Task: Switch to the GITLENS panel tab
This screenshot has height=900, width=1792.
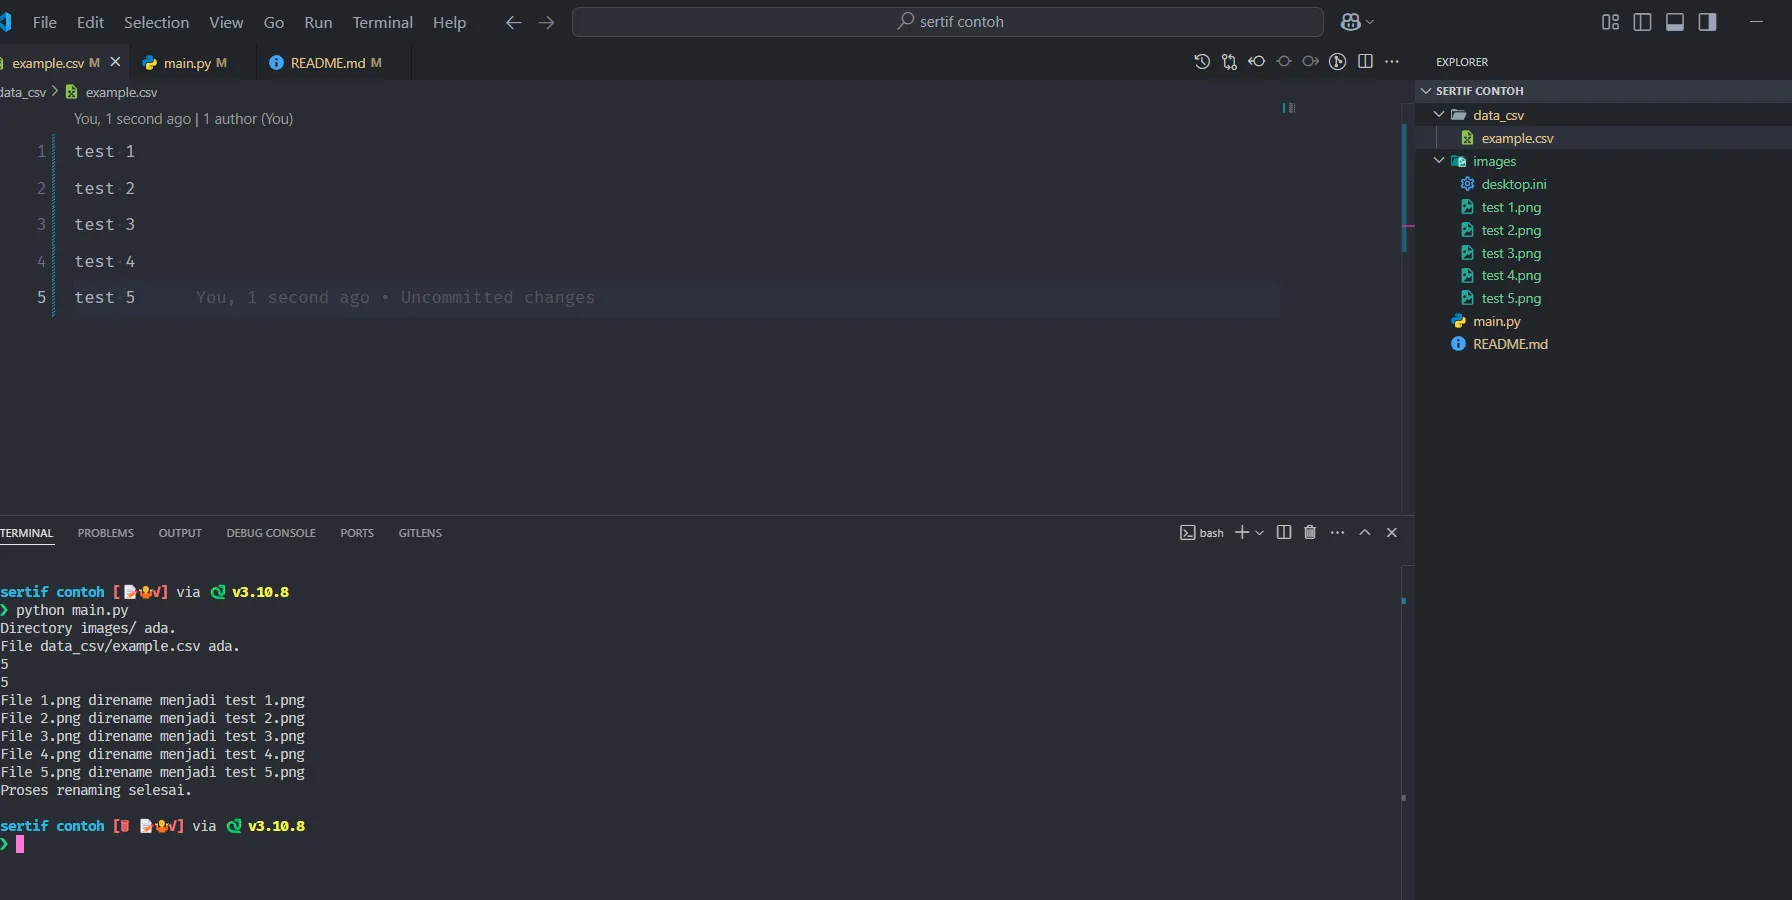Action: pos(420,533)
